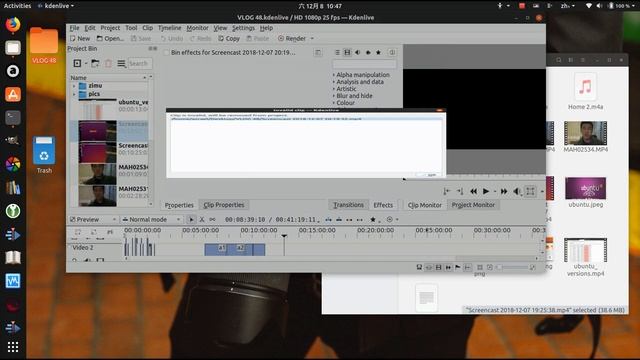Show audio effects speaker filter icon
Screen dimensions: 640x360
pos(358,52)
